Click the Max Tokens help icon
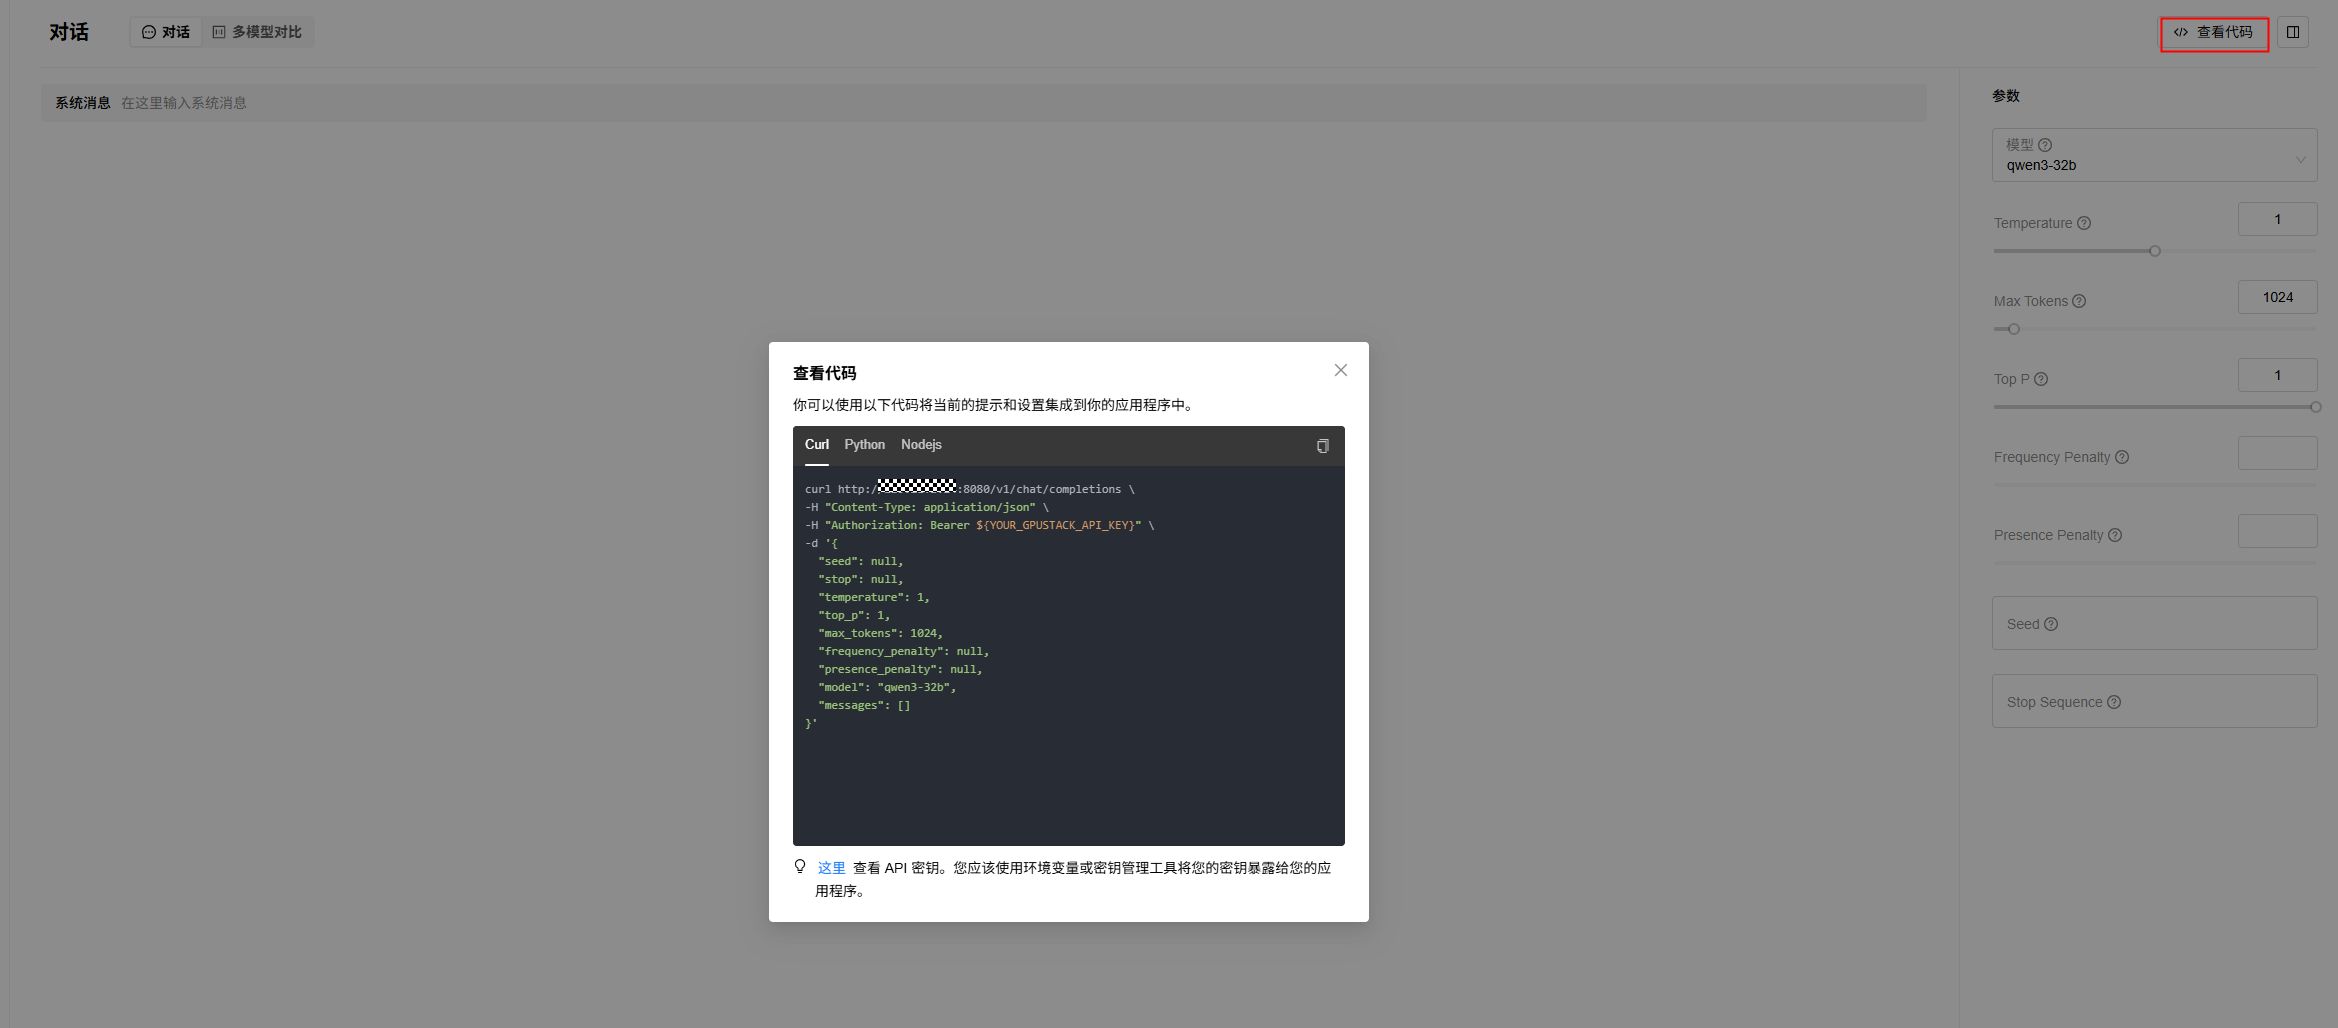2338x1028 pixels. click(2079, 302)
